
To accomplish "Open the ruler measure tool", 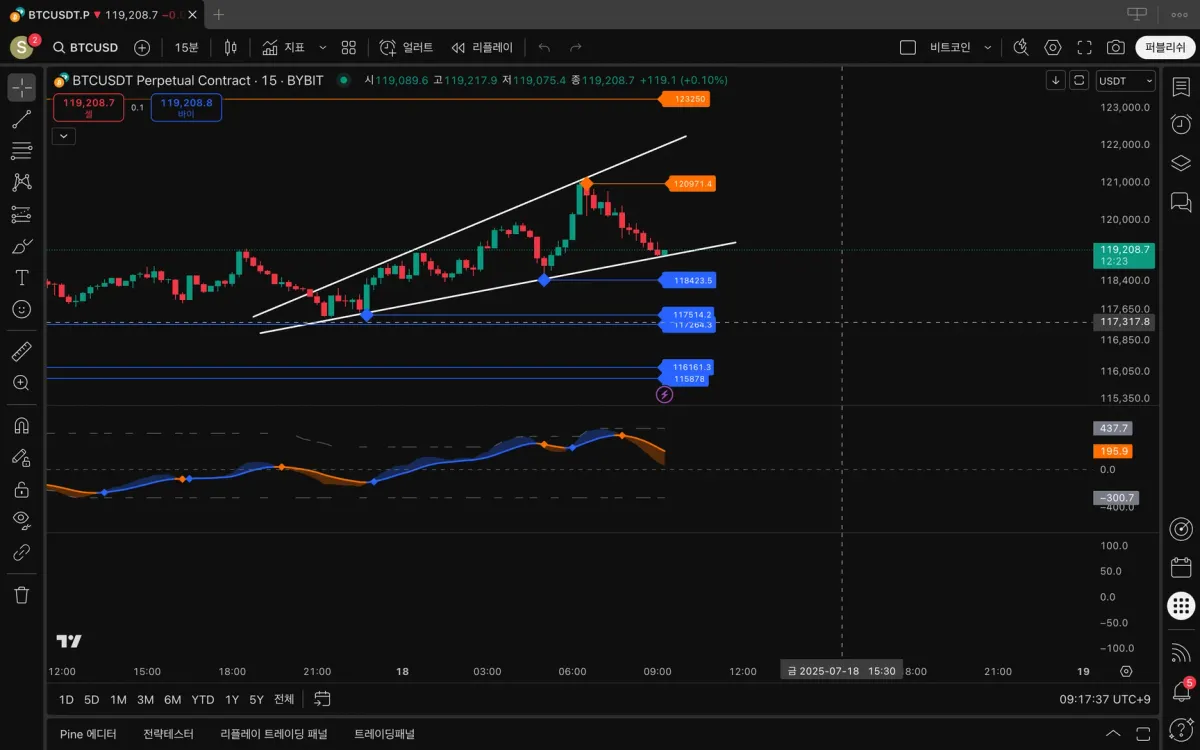I will (21, 351).
